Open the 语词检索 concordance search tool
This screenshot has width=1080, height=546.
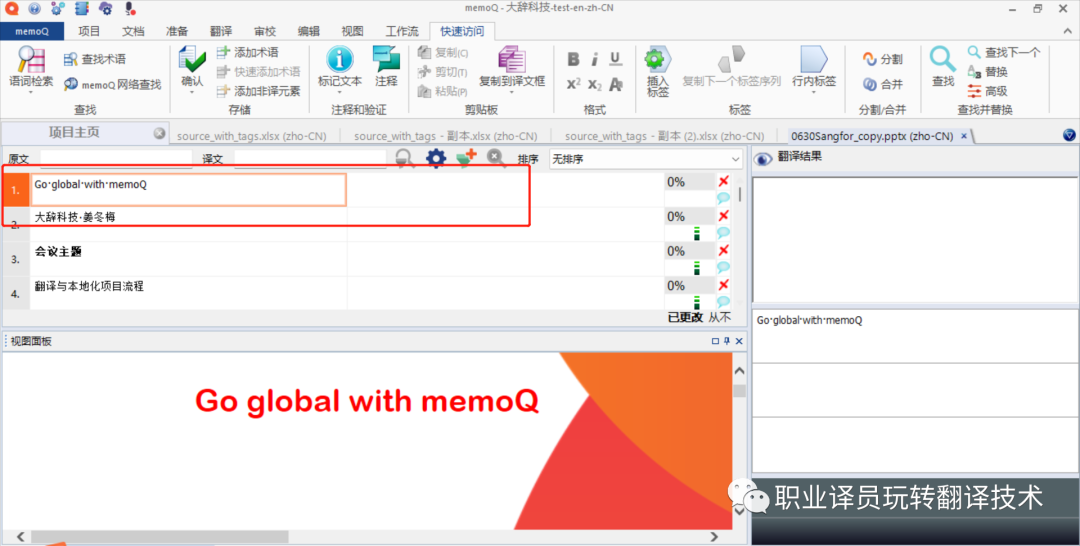31,60
